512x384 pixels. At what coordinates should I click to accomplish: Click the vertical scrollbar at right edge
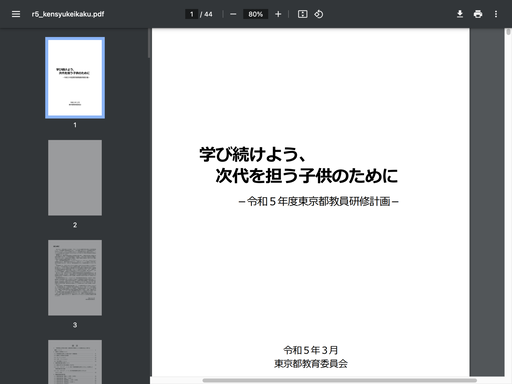pyautogui.click(x=508, y=32)
